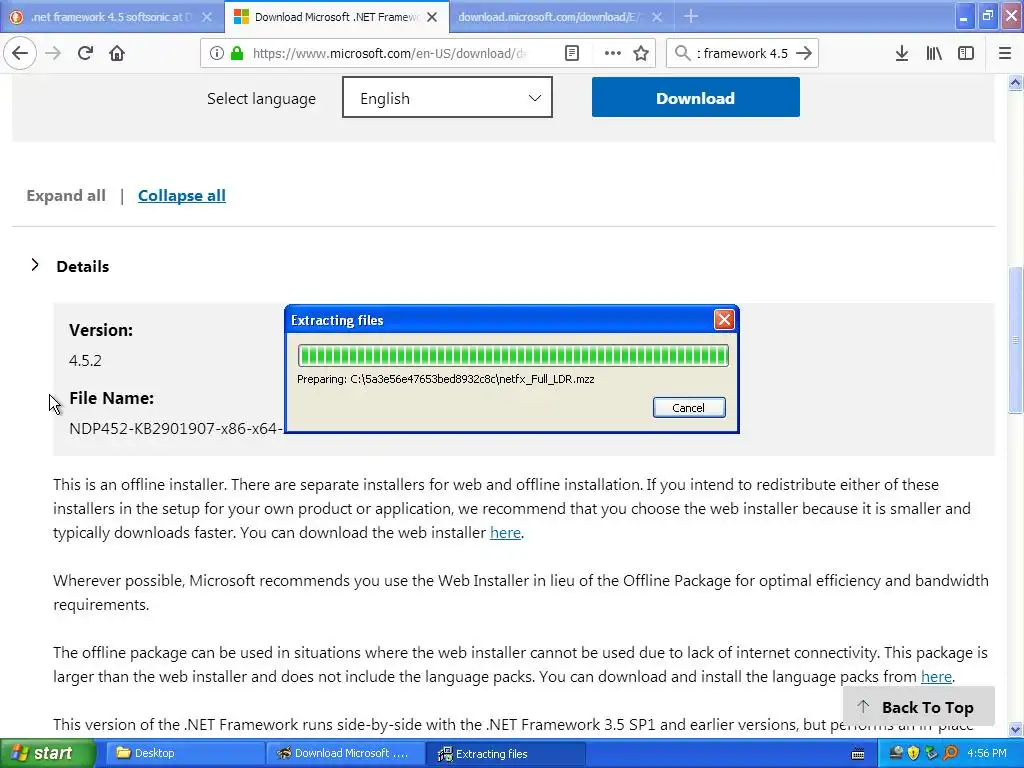Open the library bookshelf icon
Image resolution: width=1024 pixels, height=768 pixels.
coord(934,53)
